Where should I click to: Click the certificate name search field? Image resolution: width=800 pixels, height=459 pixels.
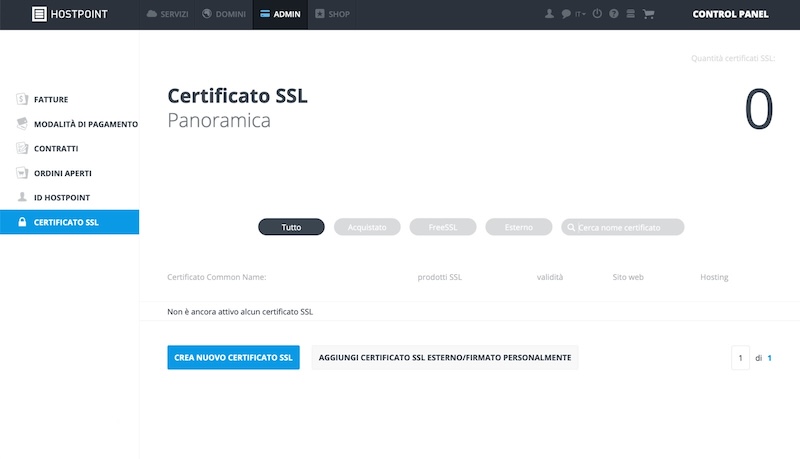[x=622, y=227]
